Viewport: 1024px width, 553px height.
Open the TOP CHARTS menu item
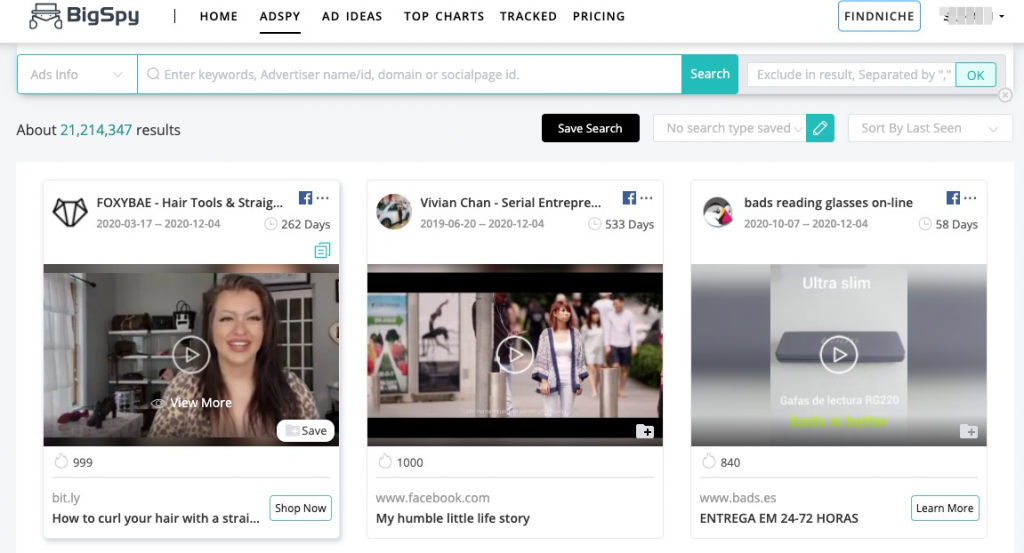coord(443,16)
